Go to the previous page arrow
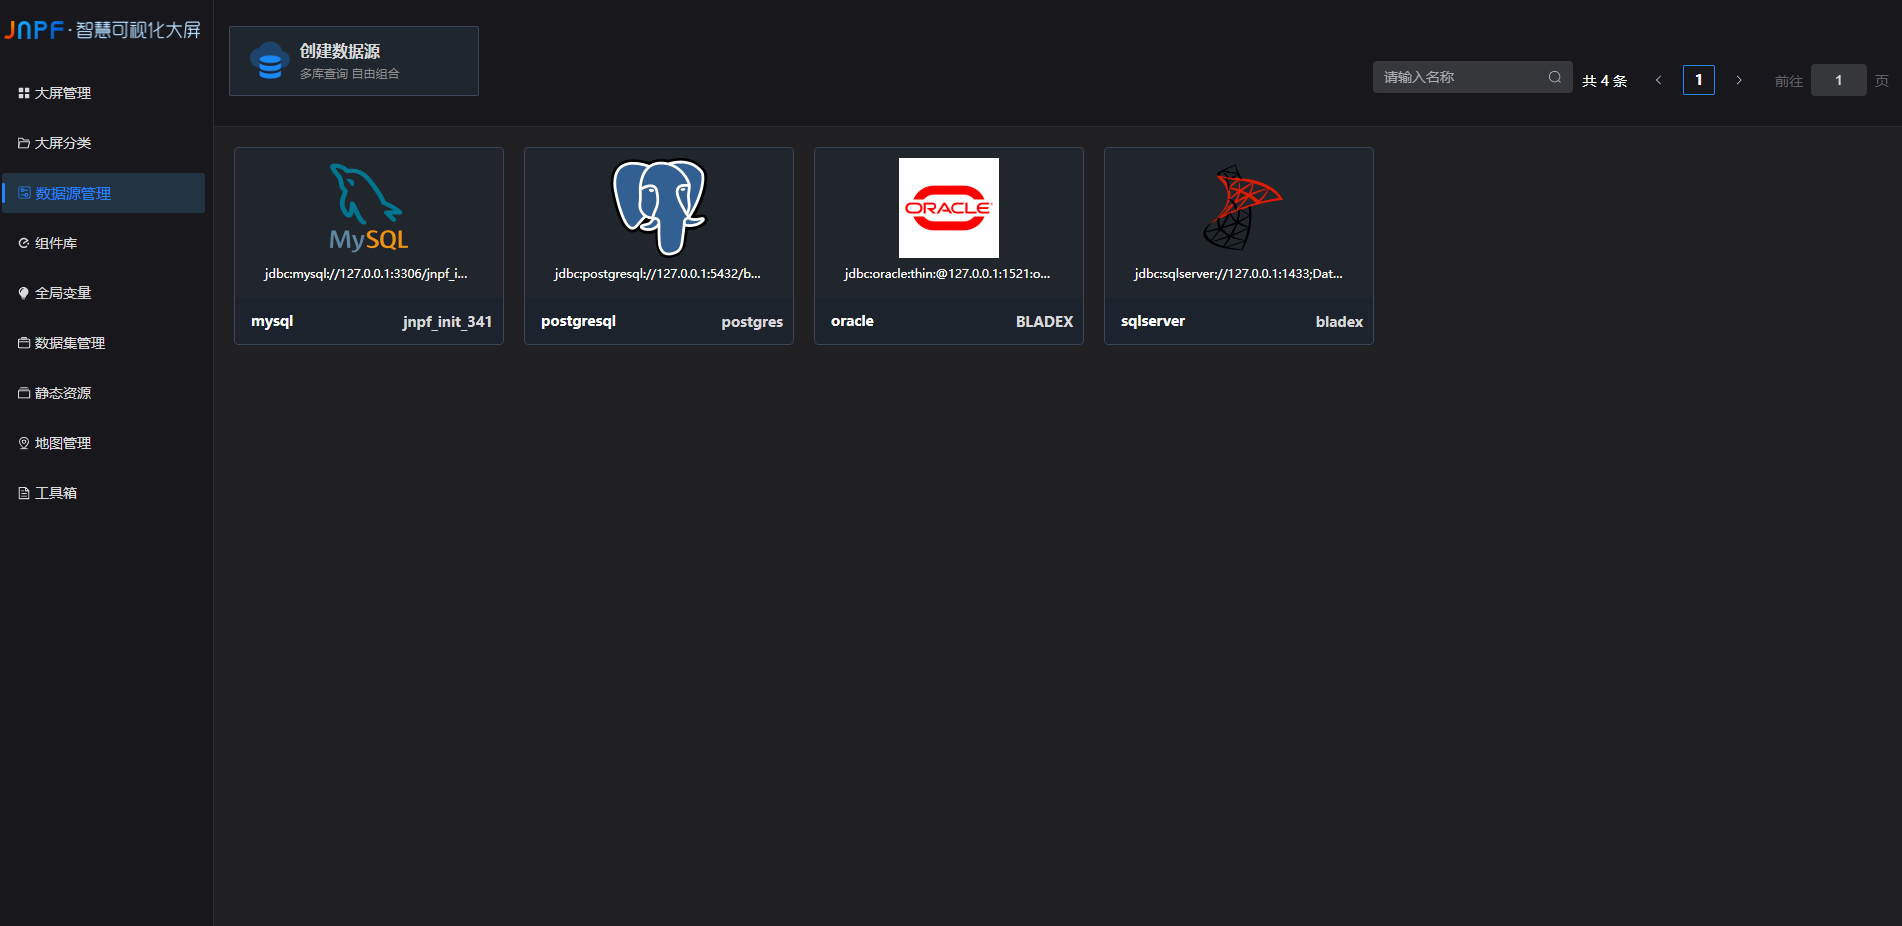1902x926 pixels. pyautogui.click(x=1659, y=80)
